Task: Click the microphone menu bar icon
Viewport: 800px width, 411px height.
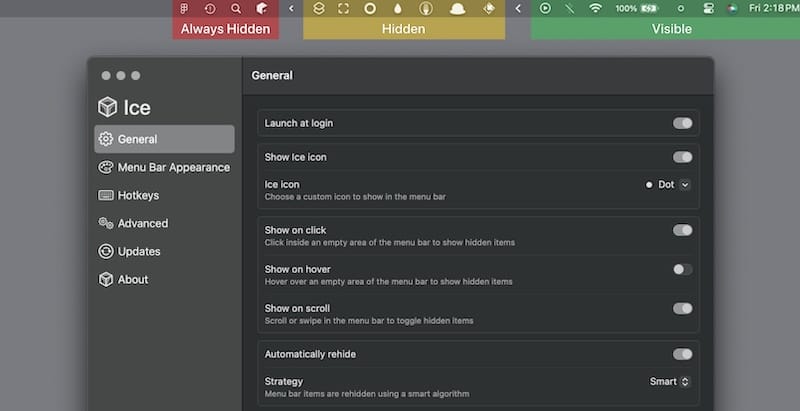Action: pos(426,8)
